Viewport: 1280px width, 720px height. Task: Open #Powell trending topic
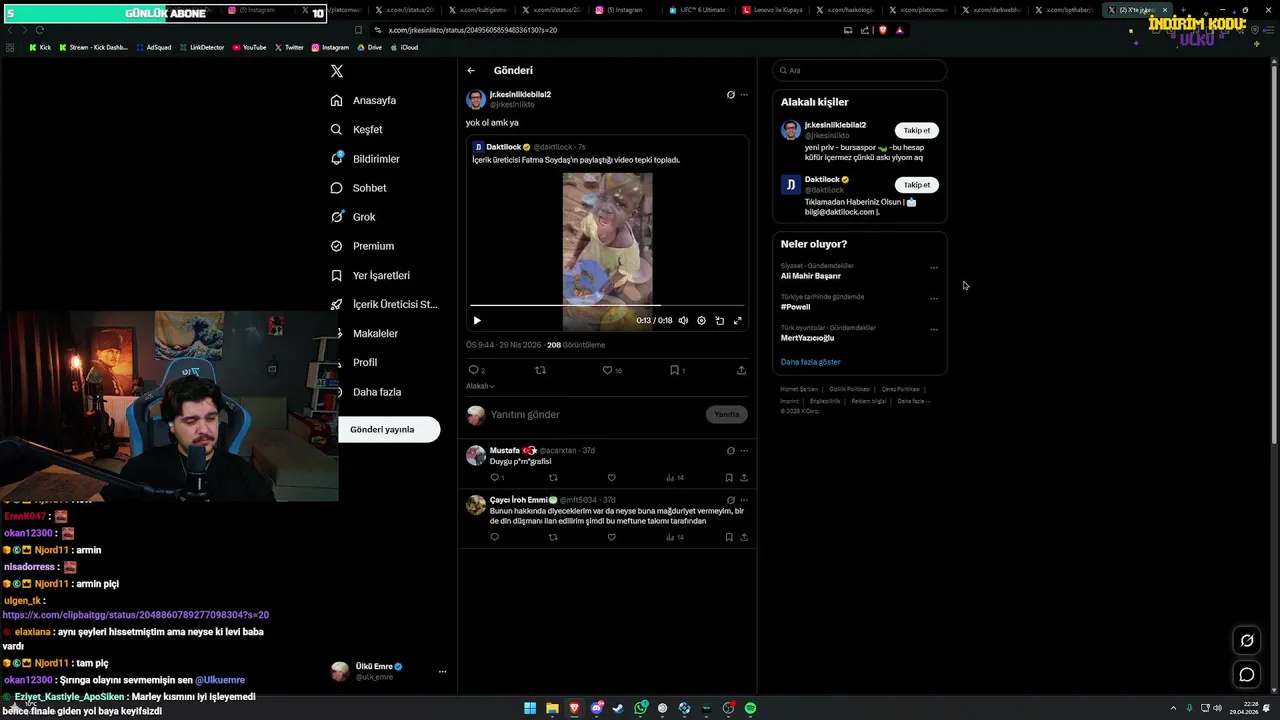point(796,307)
